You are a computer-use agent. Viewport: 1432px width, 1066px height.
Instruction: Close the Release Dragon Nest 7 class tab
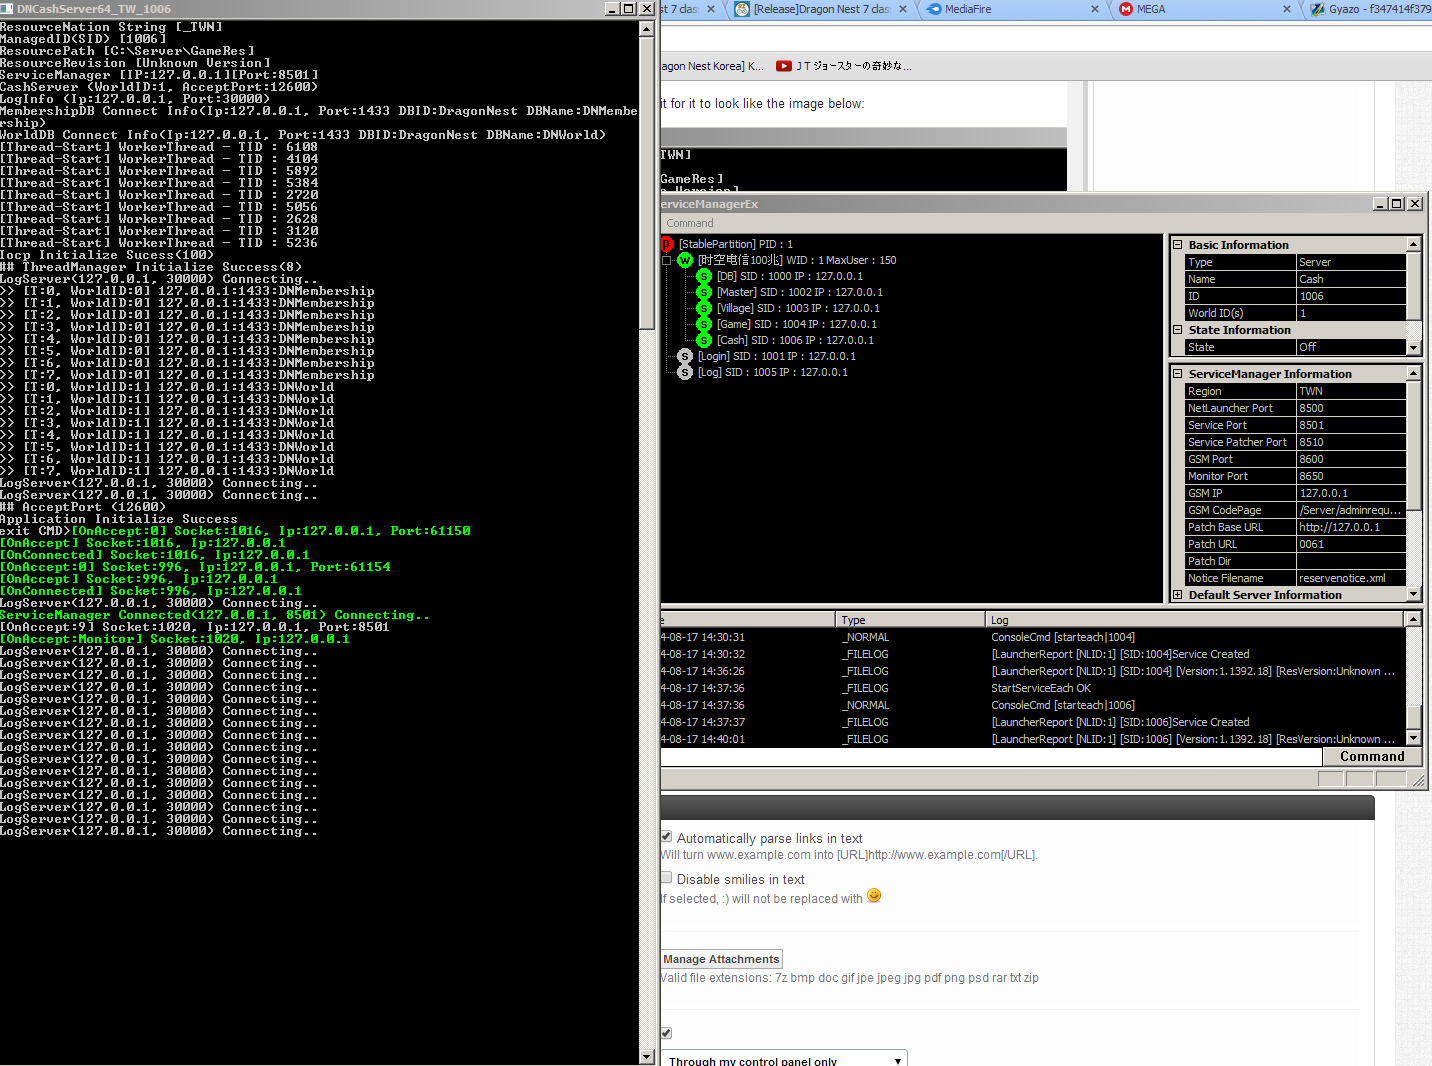pos(903,9)
